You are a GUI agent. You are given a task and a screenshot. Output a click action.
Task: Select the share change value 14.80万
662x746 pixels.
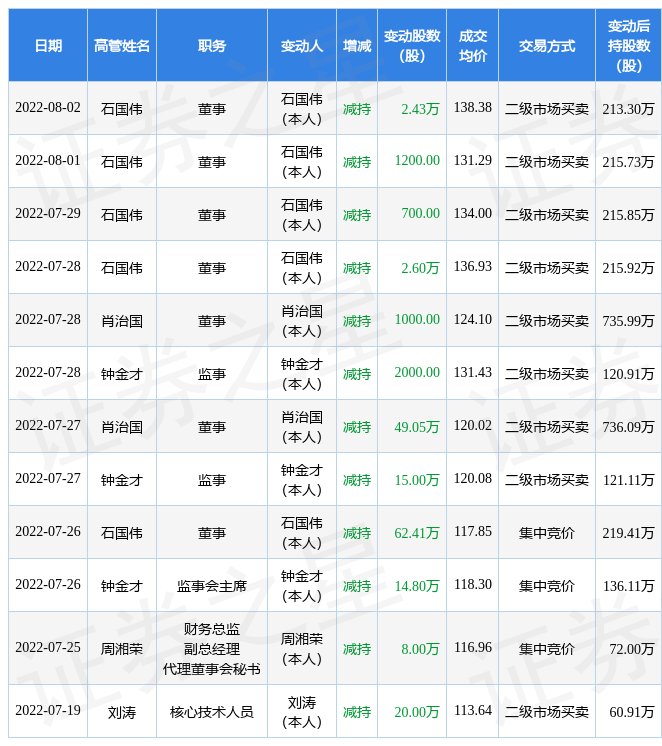[417, 586]
